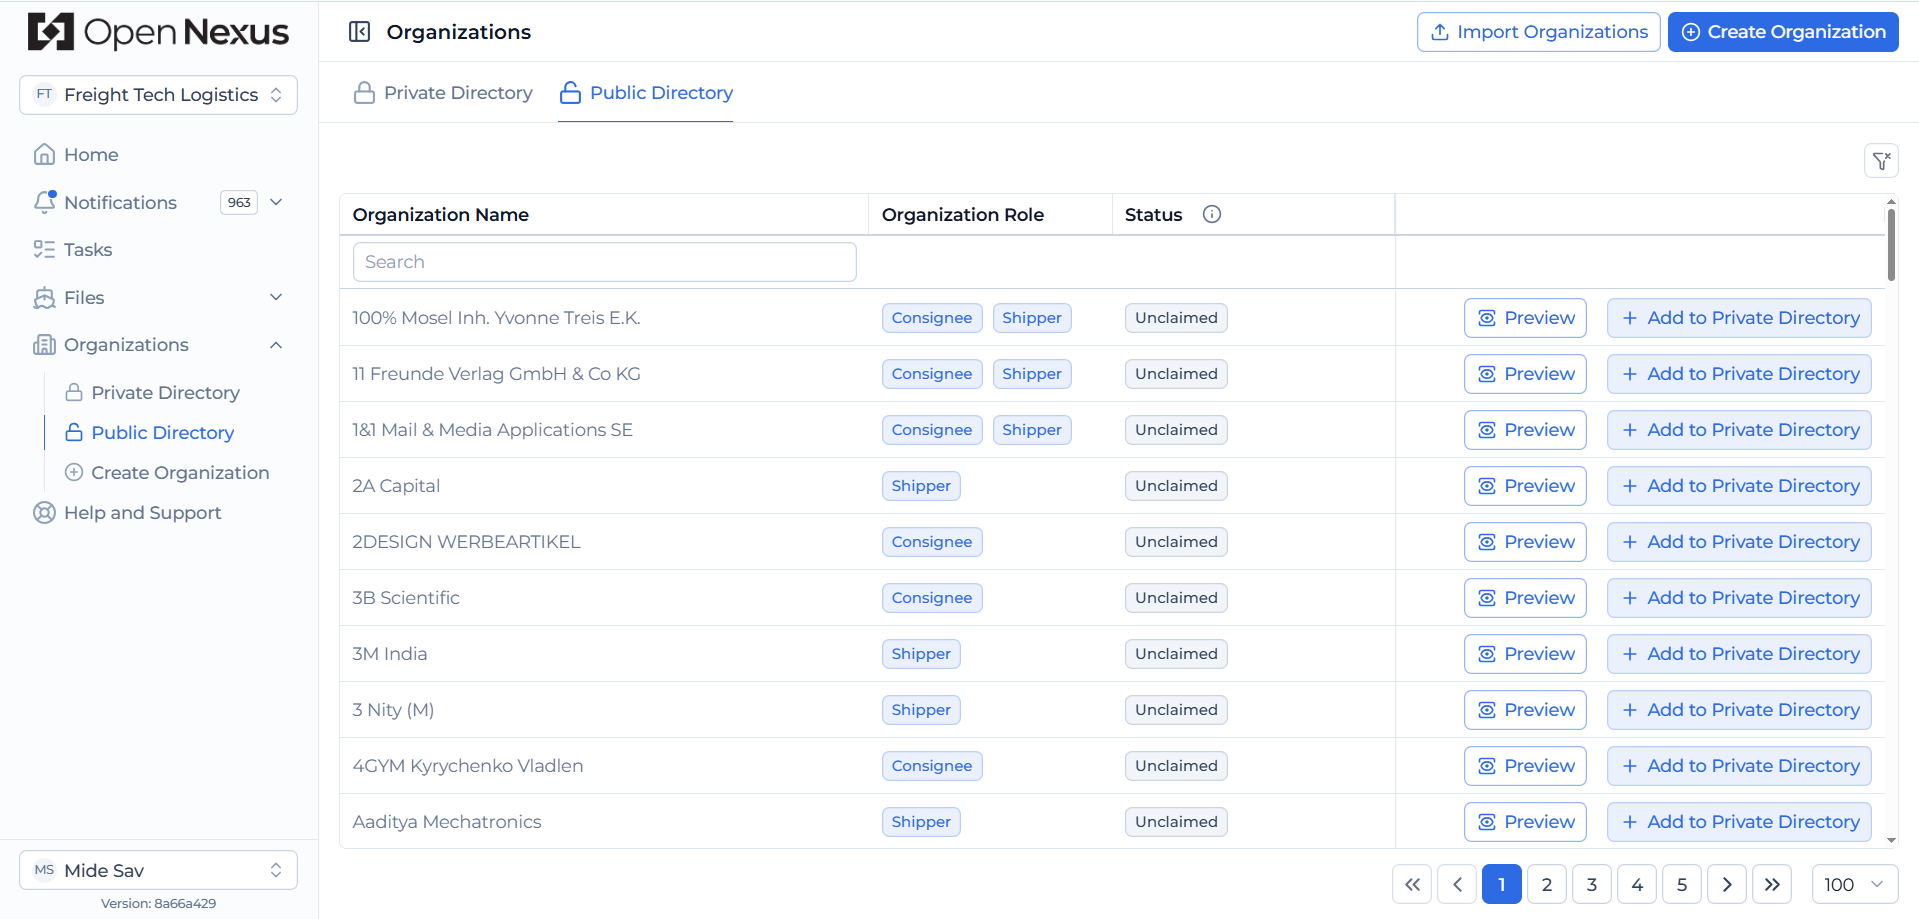
Task: Preview 11 Freunde Verlag GmbH & Co KG
Action: [1525, 374]
